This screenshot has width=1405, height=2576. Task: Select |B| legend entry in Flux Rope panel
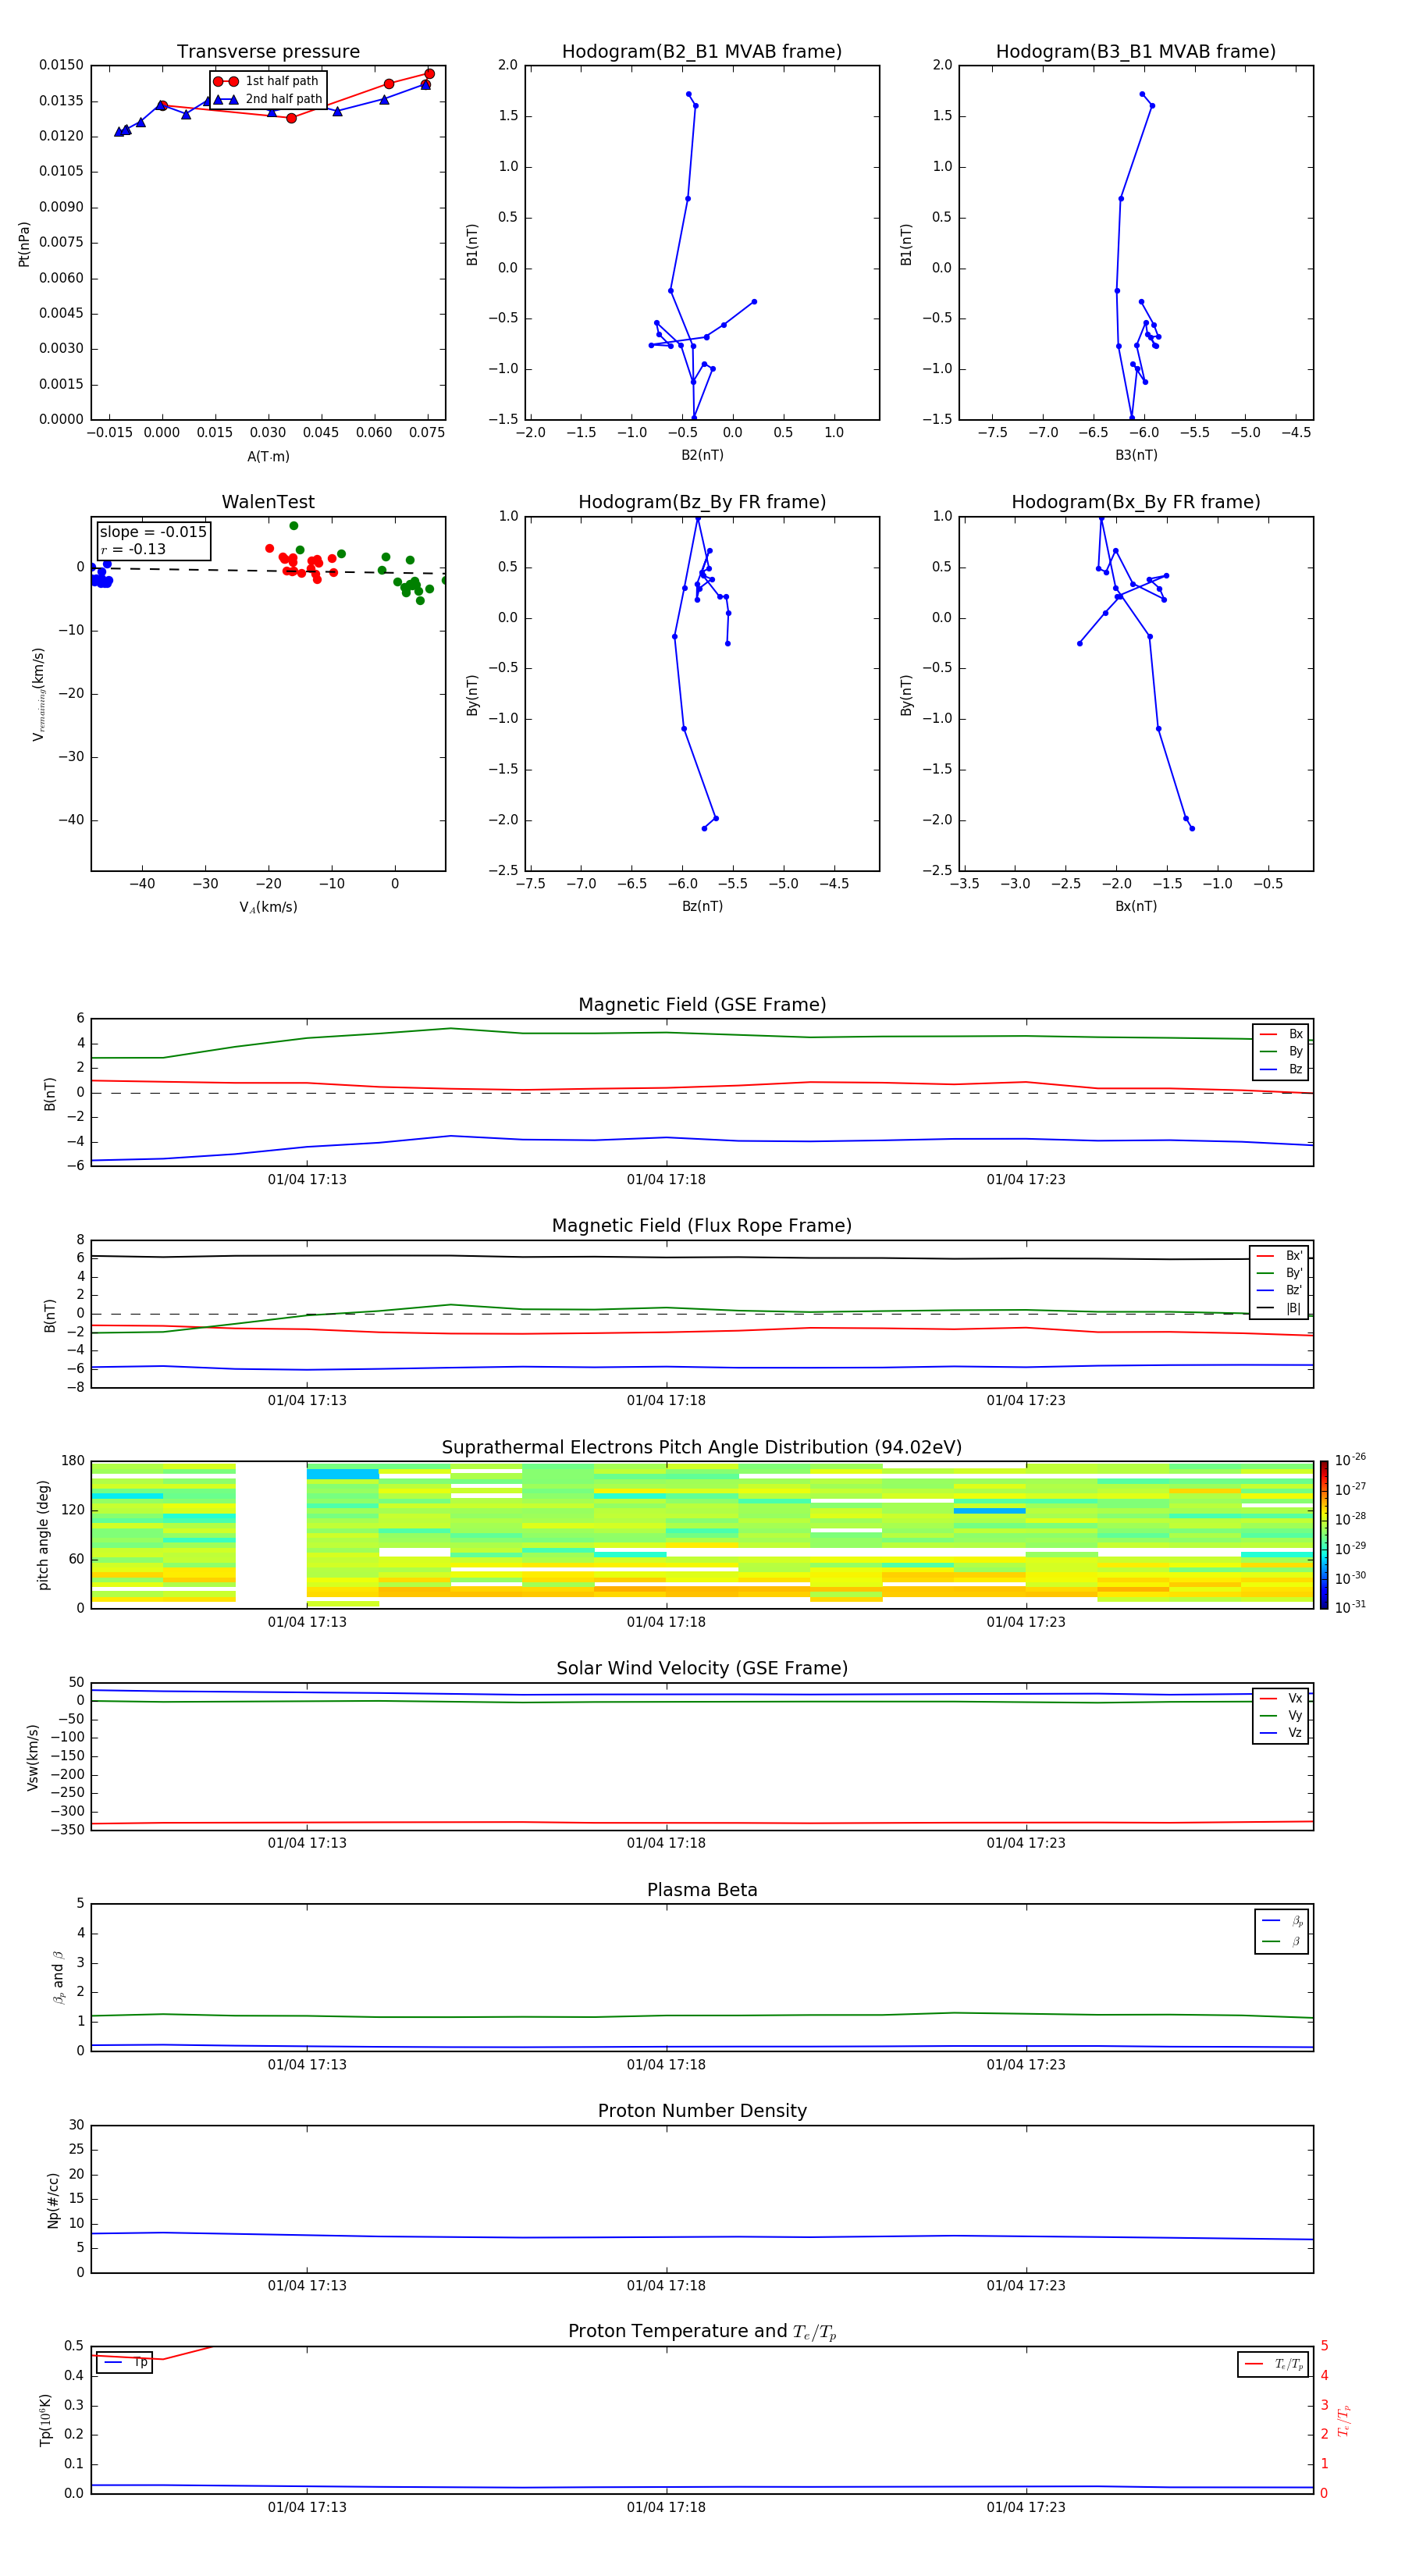(x=1279, y=1308)
